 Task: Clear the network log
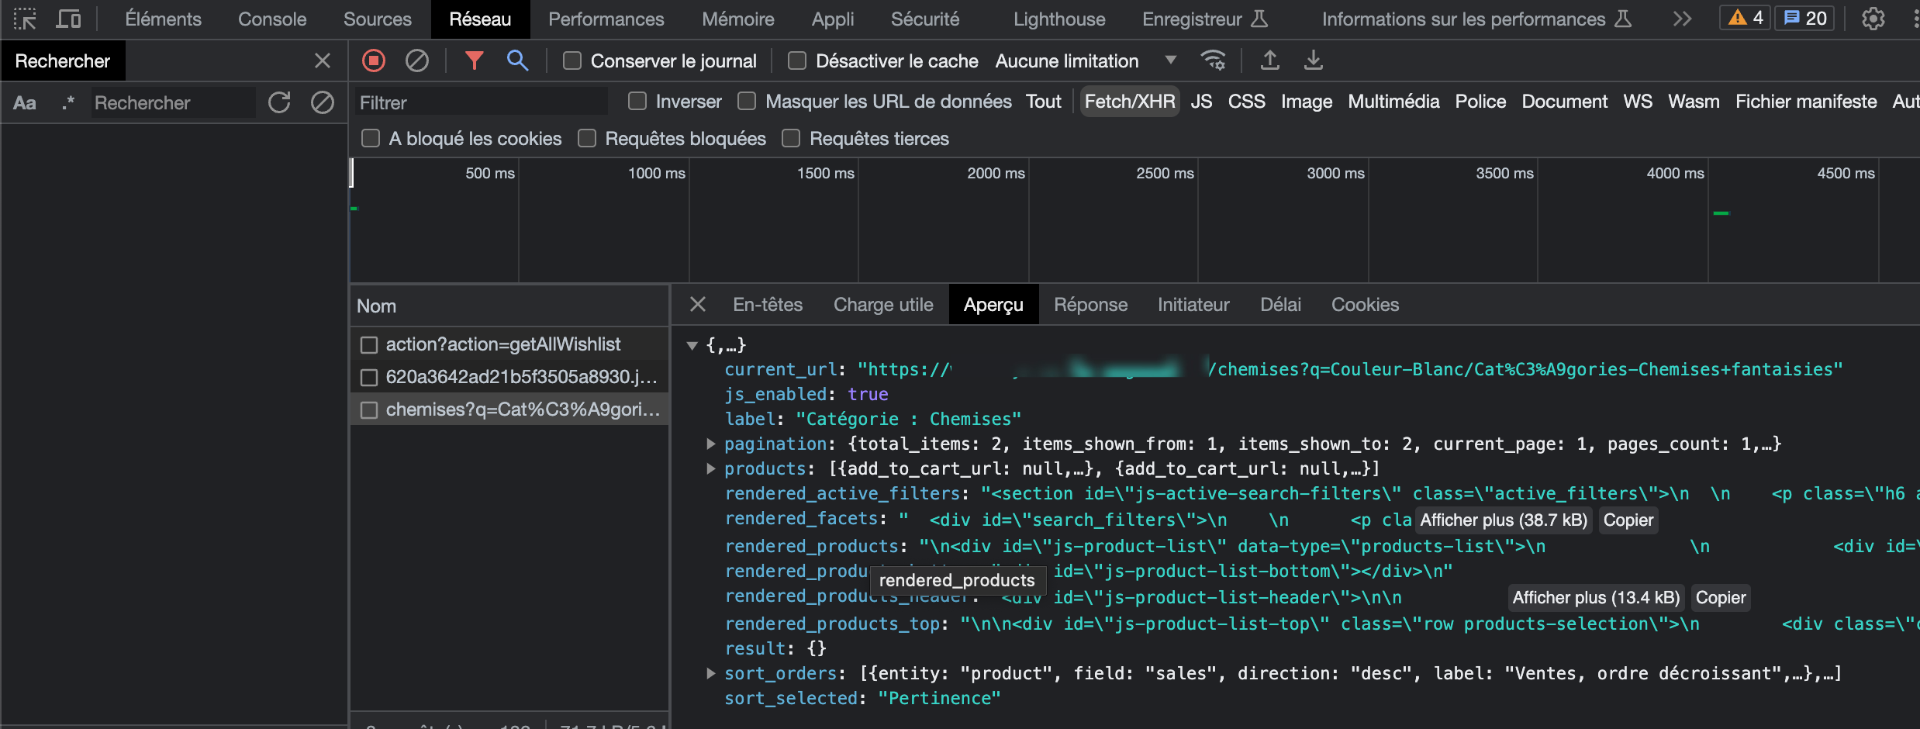417,61
